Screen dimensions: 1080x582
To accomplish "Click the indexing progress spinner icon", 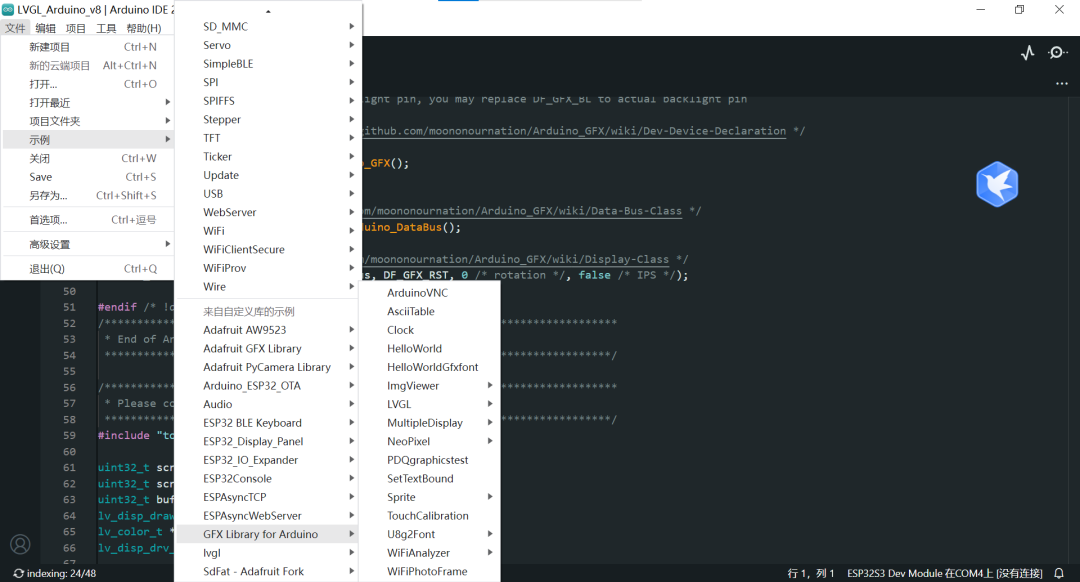I will coord(19,573).
